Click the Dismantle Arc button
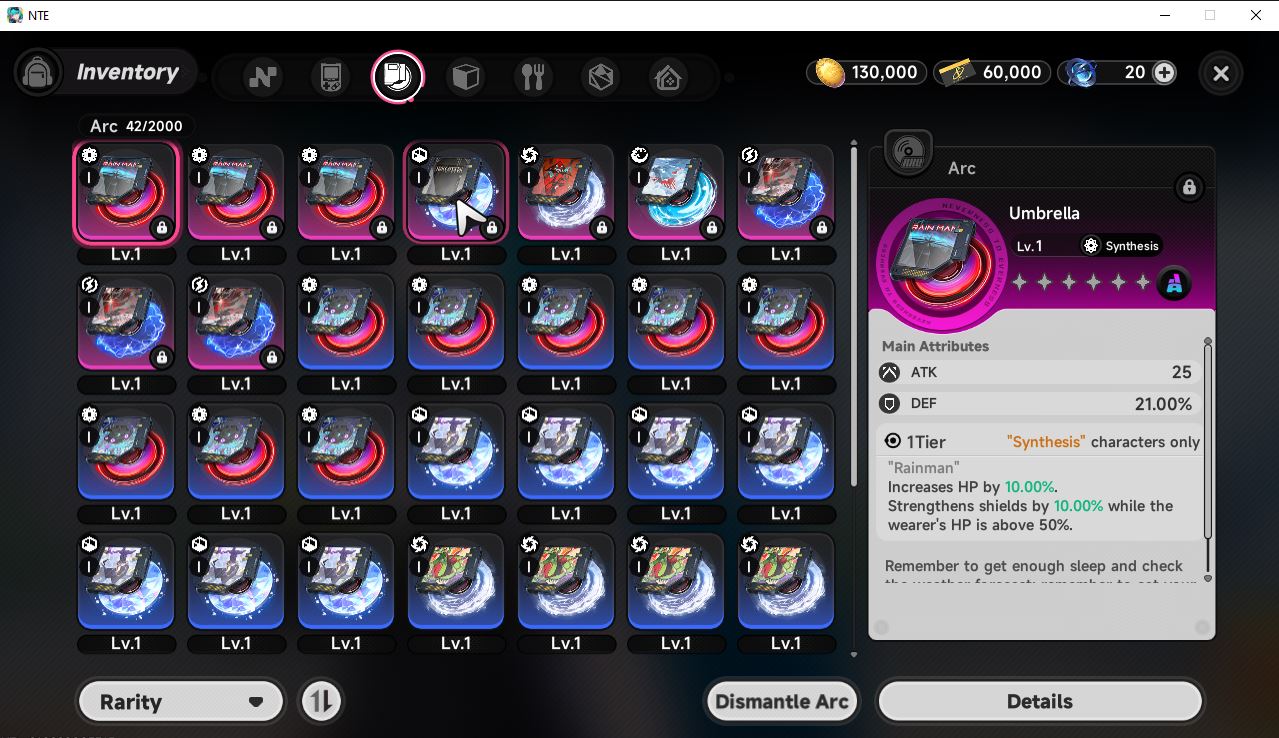Viewport: 1279px width, 738px height. click(782, 701)
